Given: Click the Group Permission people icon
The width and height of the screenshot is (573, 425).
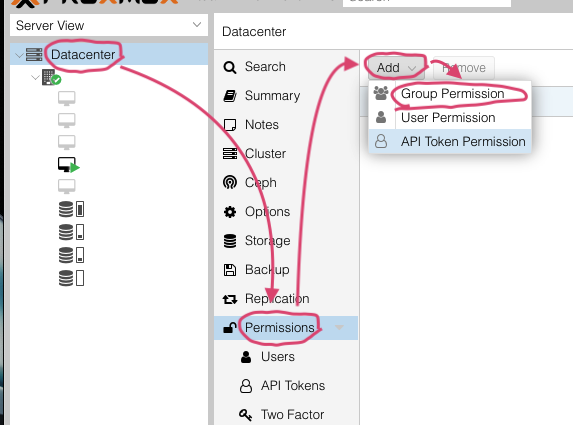Looking at the screenshot, I should [x=381, y=93].
